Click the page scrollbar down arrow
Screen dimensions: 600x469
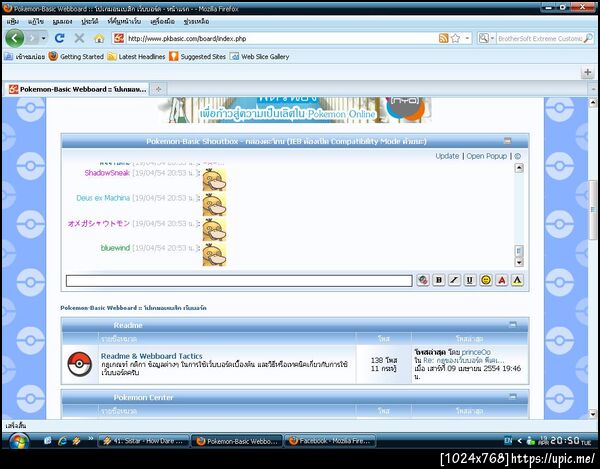click(593, 414)
